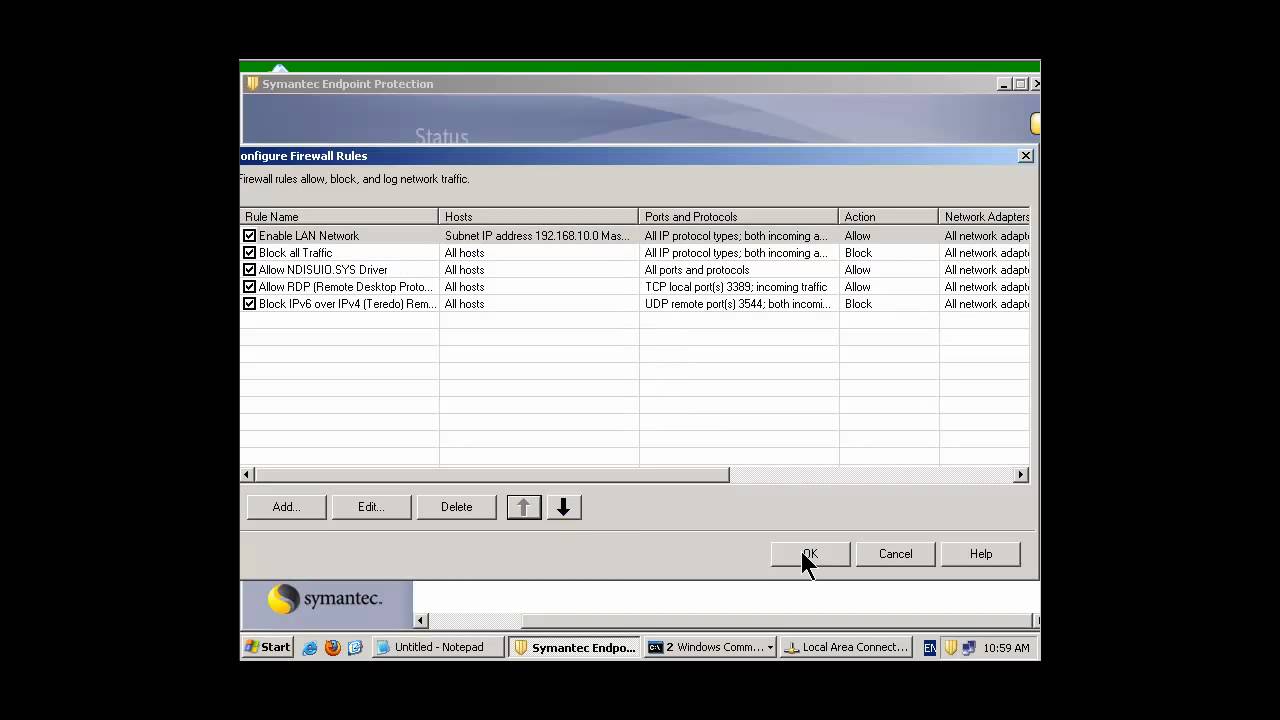Click 'All ports and protocols' cell
Screen dimensions: 1280x720
[738, 270]
